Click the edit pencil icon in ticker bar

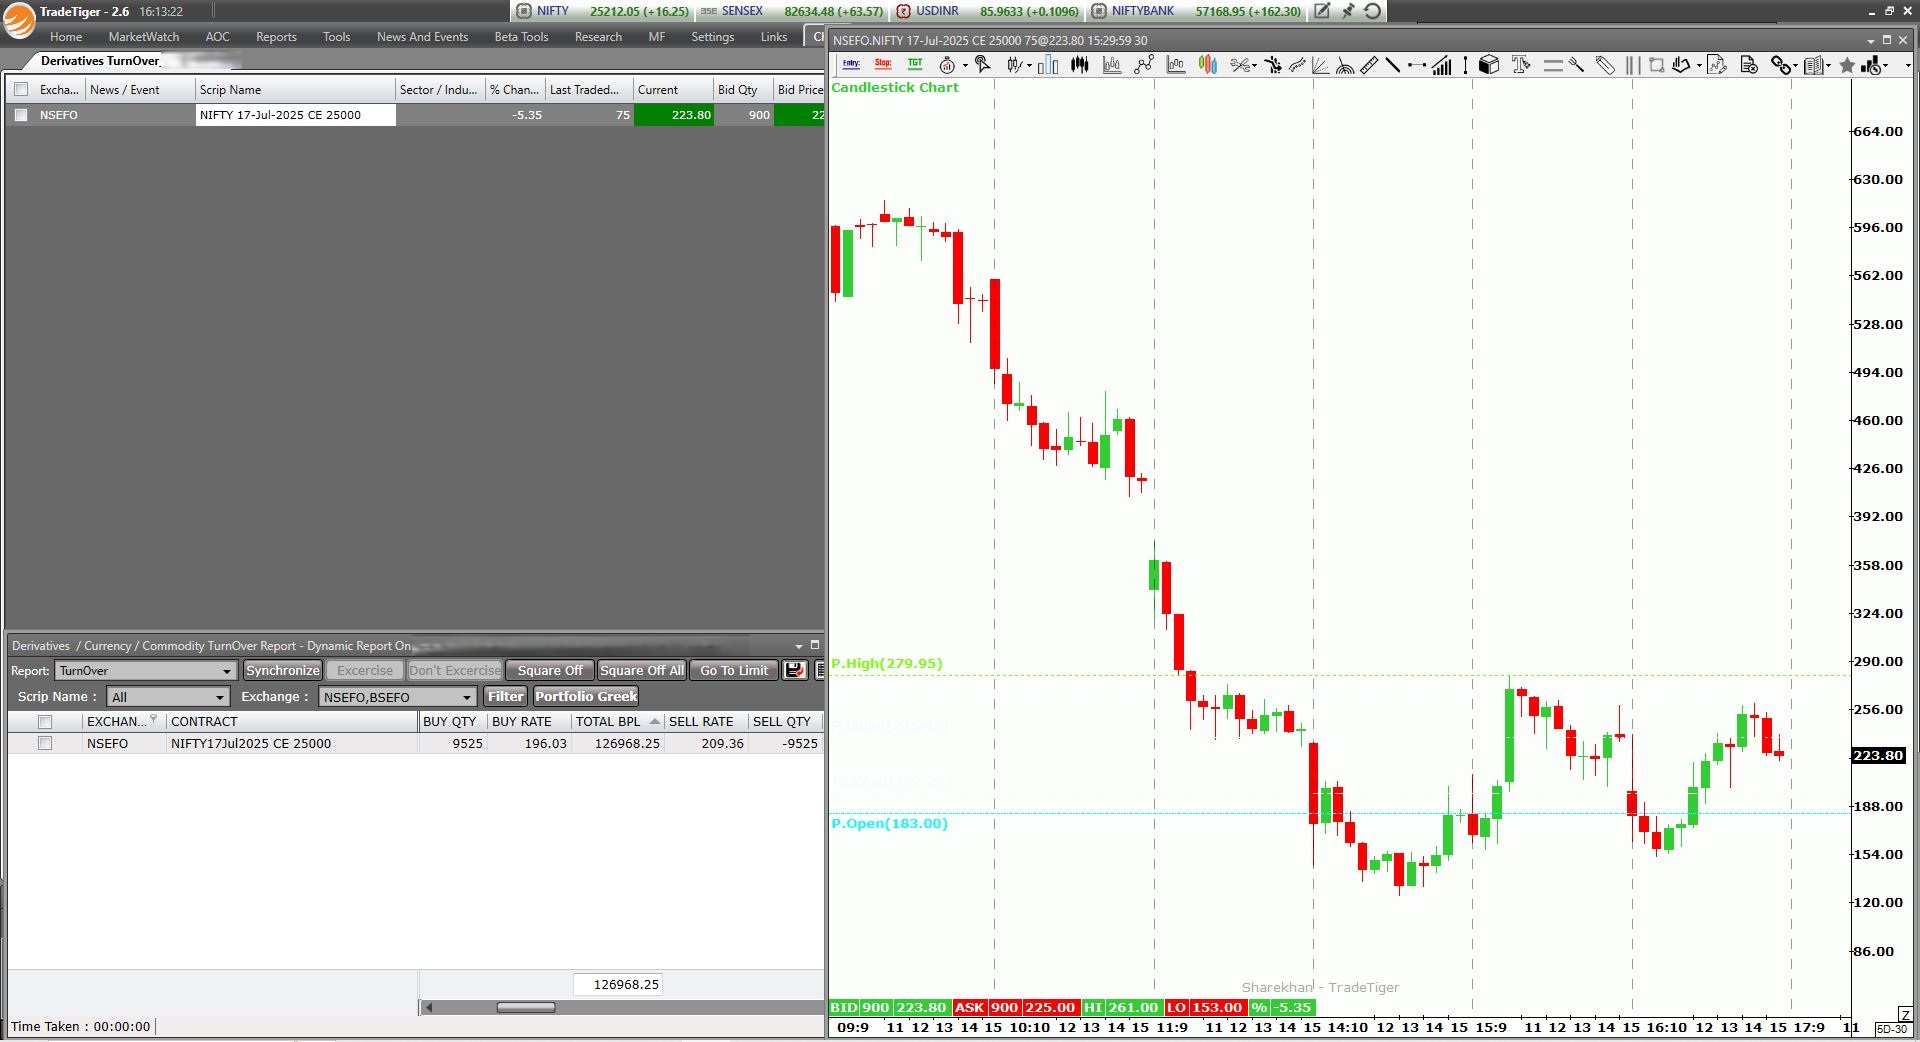tap(1322, 11)
